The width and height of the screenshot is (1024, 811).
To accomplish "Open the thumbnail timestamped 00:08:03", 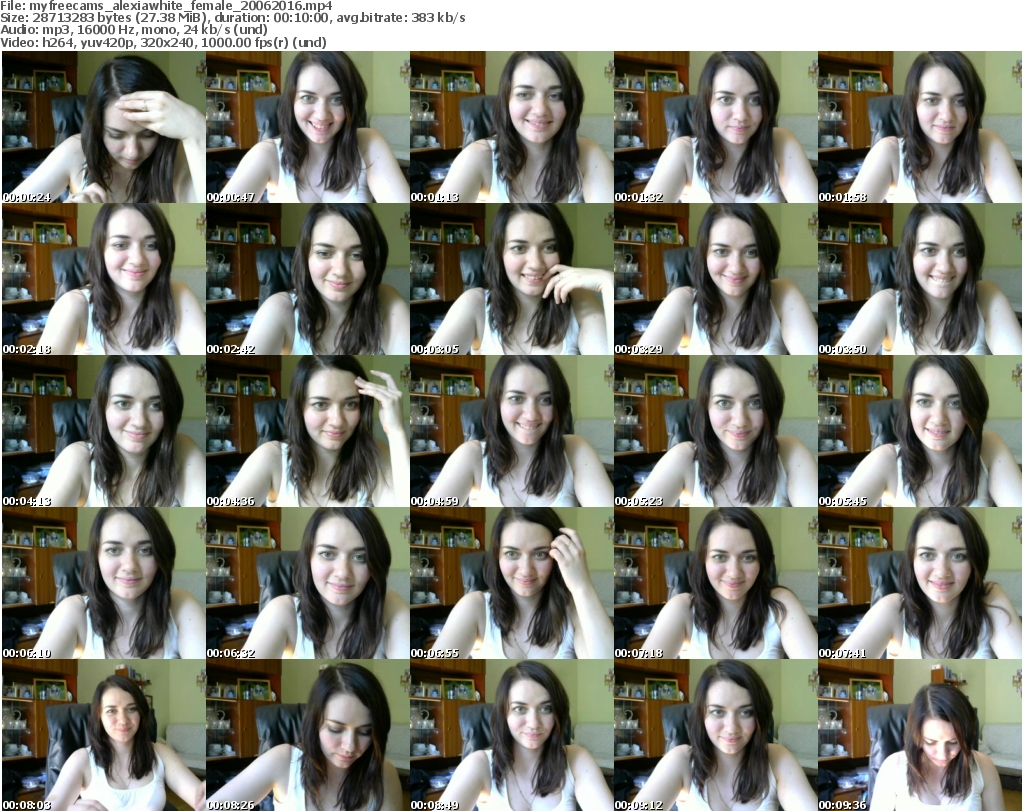I will click(x=104, y=735).
